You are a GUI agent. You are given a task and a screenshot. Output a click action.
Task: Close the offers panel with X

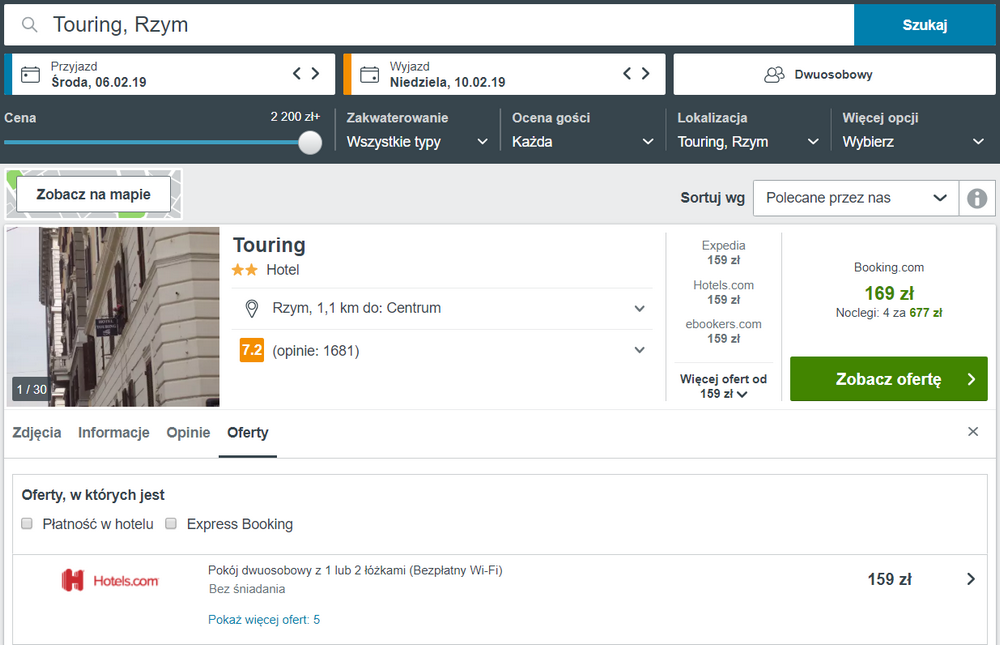[973, 432]
